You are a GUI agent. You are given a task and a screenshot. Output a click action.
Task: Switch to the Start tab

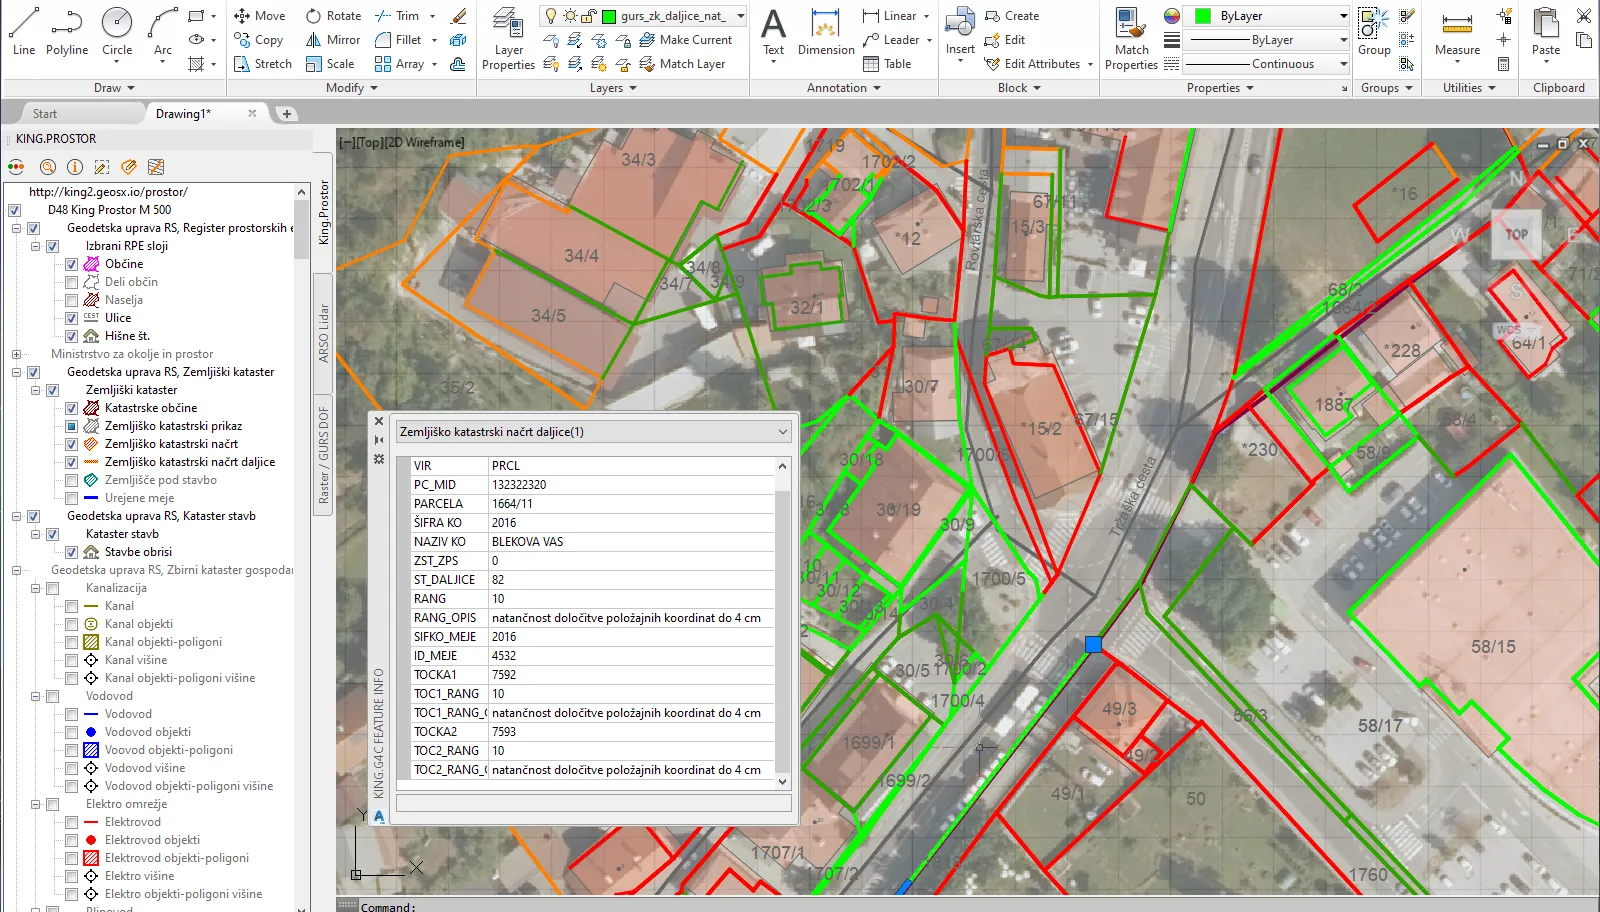point(45,114)
